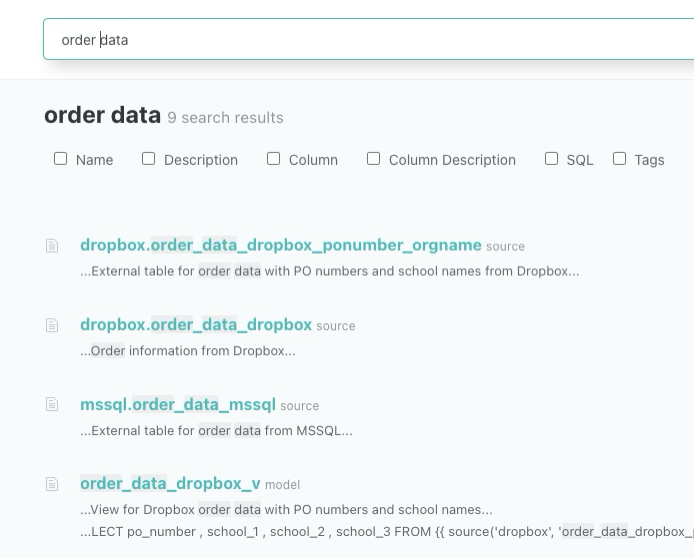Click document icon beside dropbox.order_data_dropbox
This screenshot has width=694, height=558.
(x=52, y=325)
